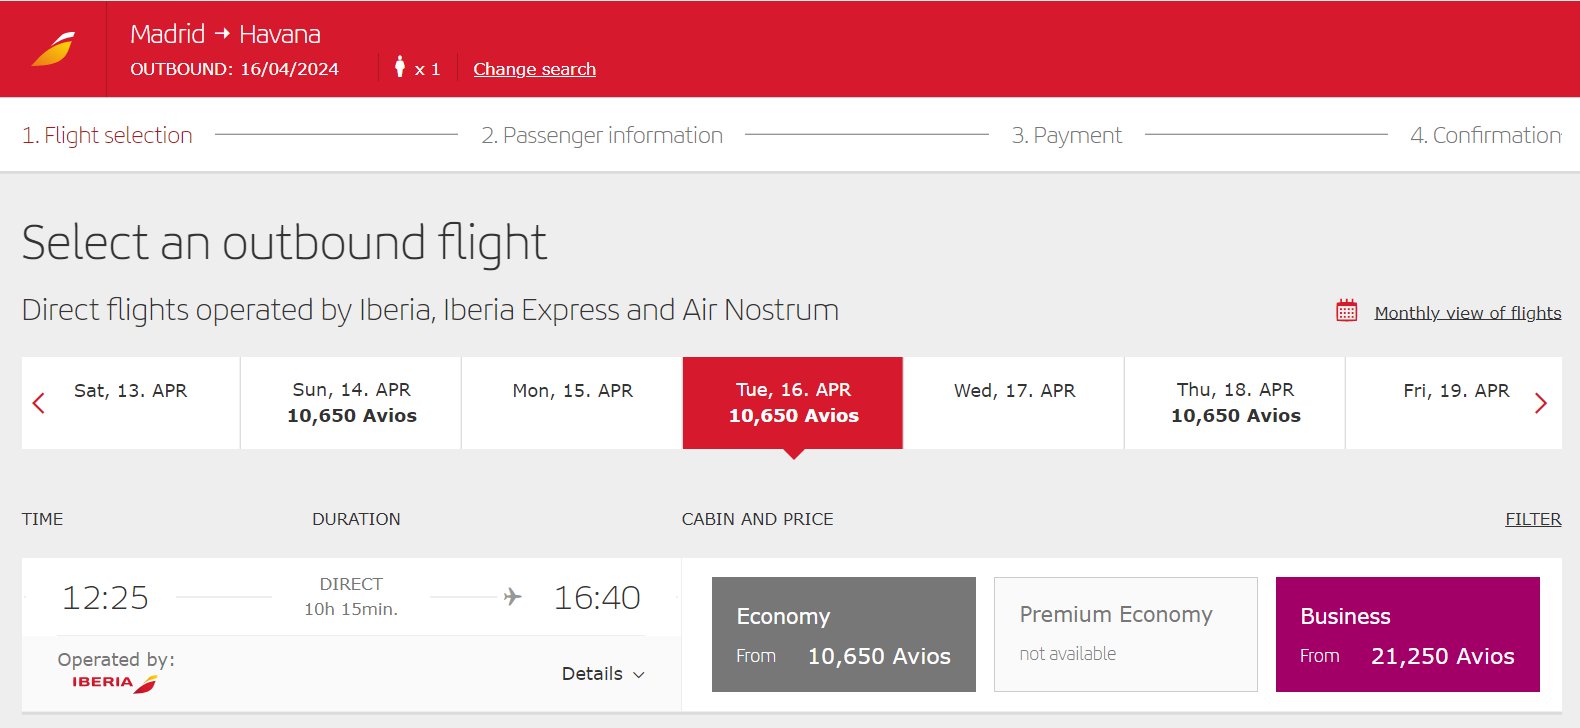
Task: Select the Mon, 15. APR date tab
Action: 572,403
